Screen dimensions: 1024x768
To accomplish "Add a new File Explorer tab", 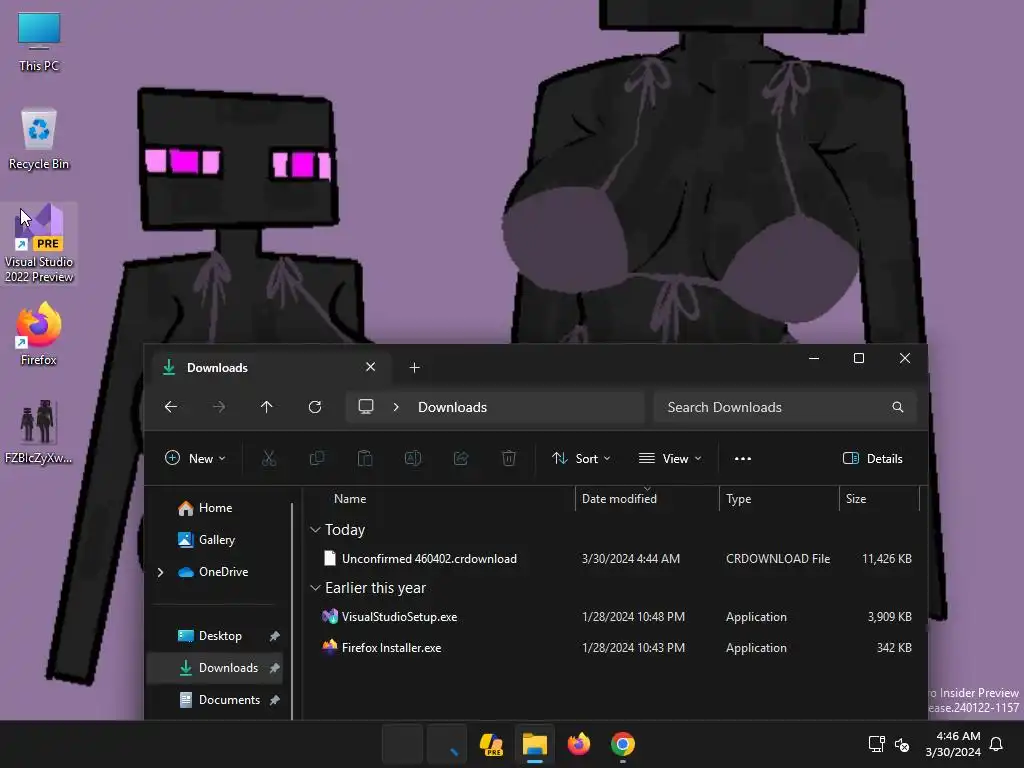I will (414, 368).
